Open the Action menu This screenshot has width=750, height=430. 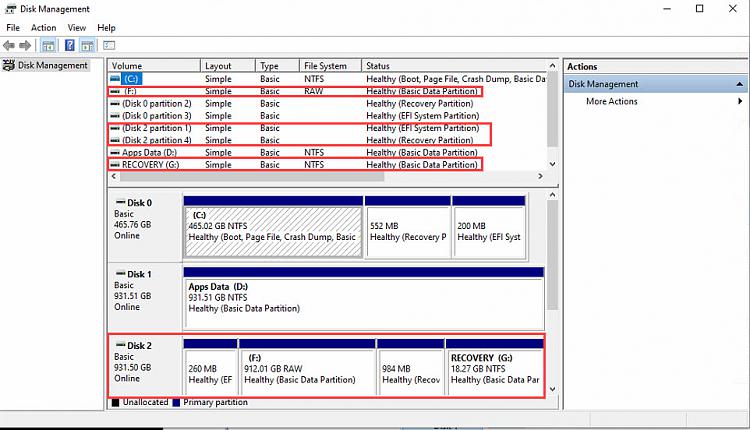point(44,28)
